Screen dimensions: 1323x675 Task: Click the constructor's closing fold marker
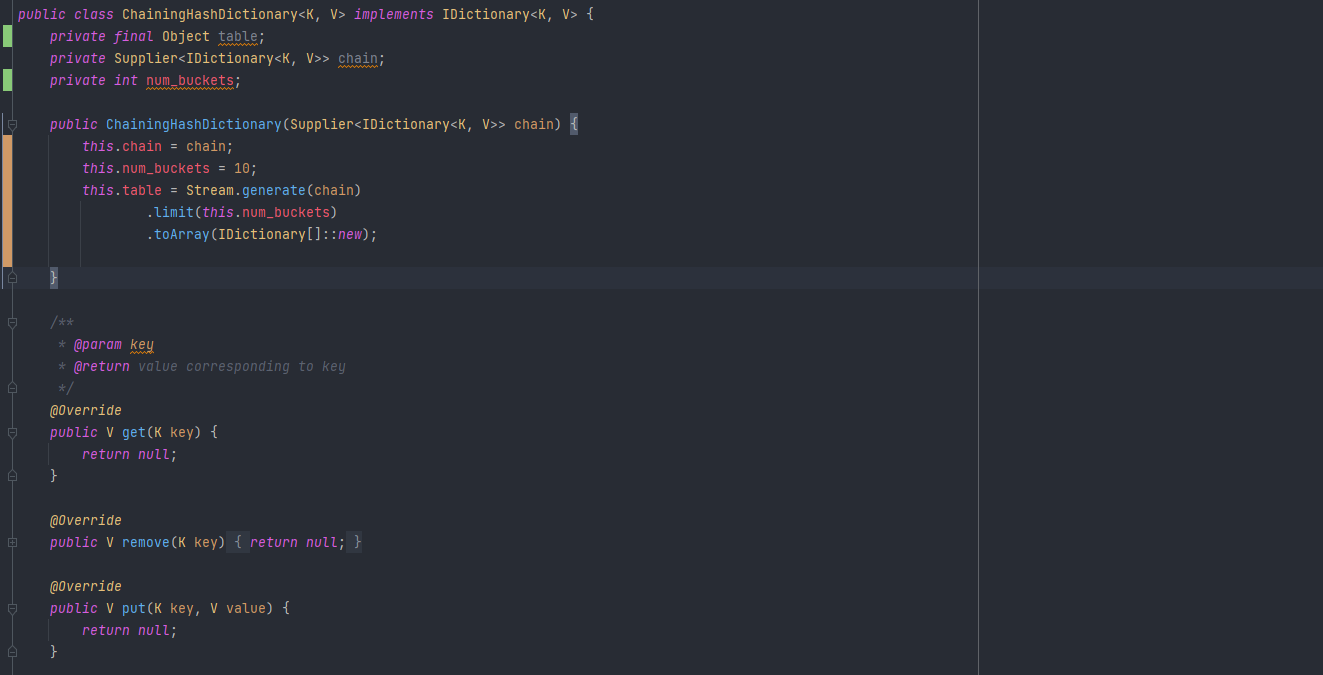(12, 278)
